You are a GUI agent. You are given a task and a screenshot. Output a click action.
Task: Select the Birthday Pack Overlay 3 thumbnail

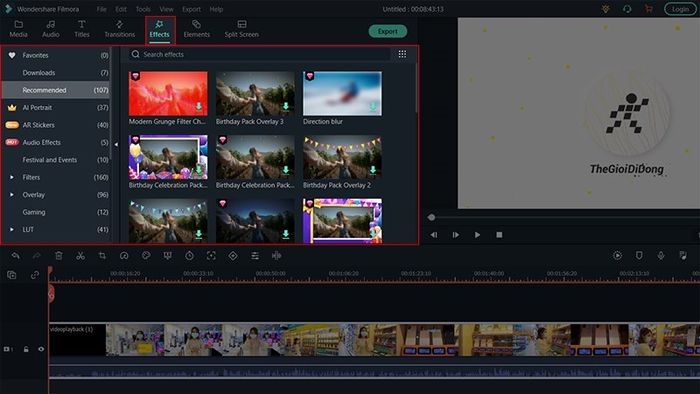[x=255, y=93]
